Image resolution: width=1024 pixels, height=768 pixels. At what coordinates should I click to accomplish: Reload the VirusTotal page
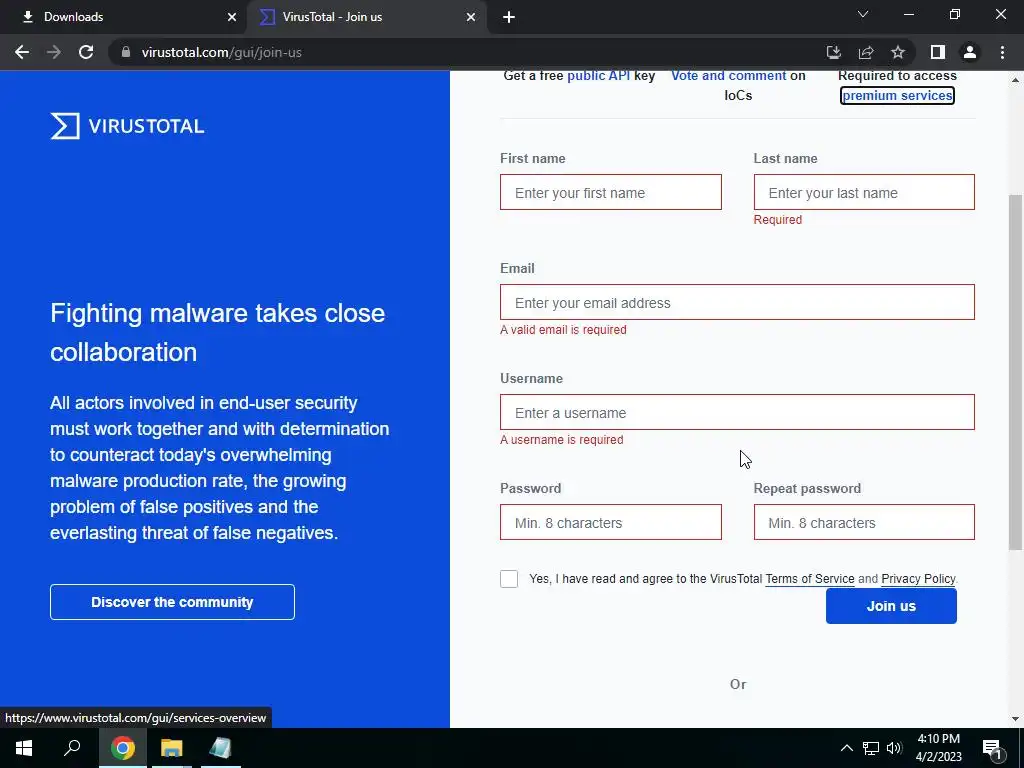(x=86, y=52)
